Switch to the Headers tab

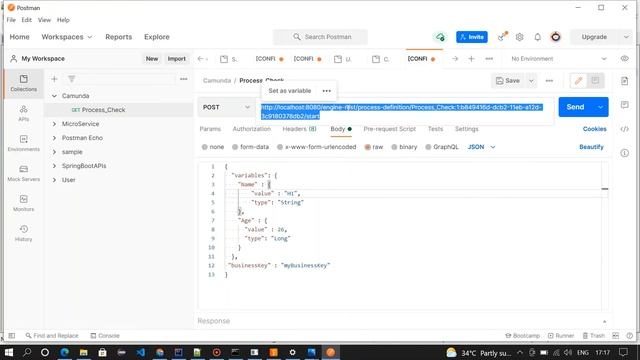(x=300, y=129)
